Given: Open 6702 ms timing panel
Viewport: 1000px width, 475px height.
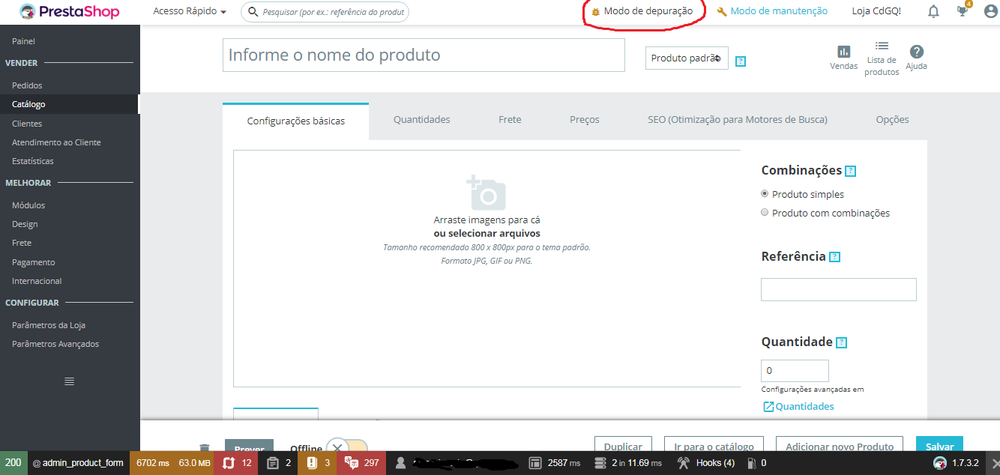Looking at the screenshot, I should tap(152, 463).
